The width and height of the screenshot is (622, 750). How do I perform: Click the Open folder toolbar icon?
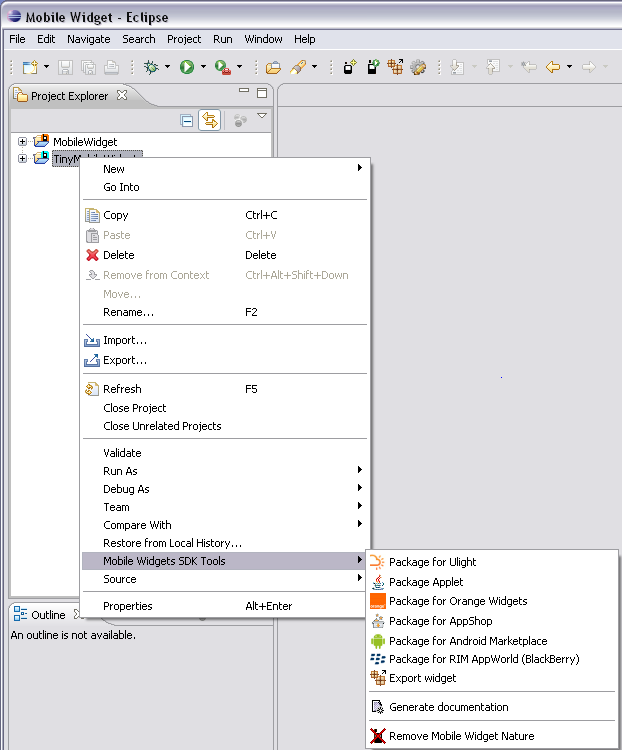[x=273, y=67]
